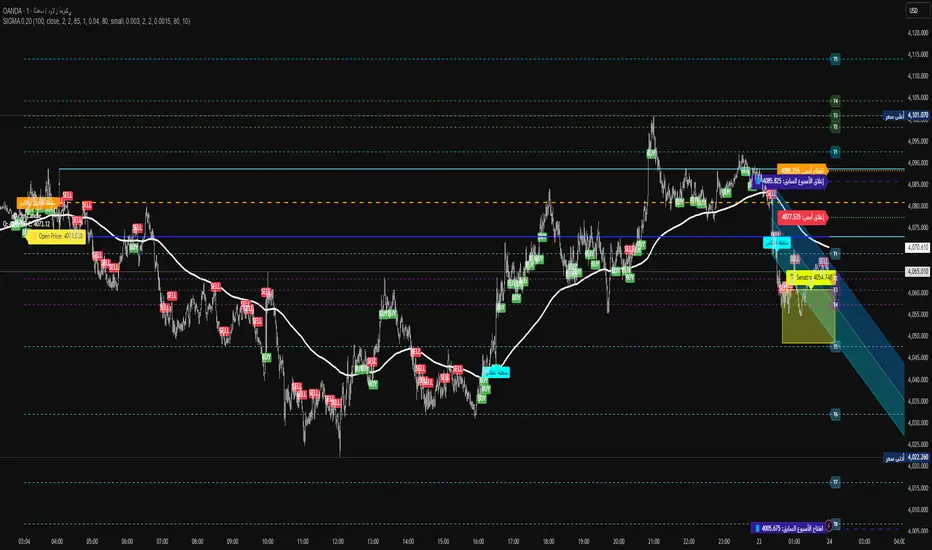This screenshot has height=550, width=932.
Task: Click the 23:00 time axis label
Action: pyautogui.click(x=724, y=542)
